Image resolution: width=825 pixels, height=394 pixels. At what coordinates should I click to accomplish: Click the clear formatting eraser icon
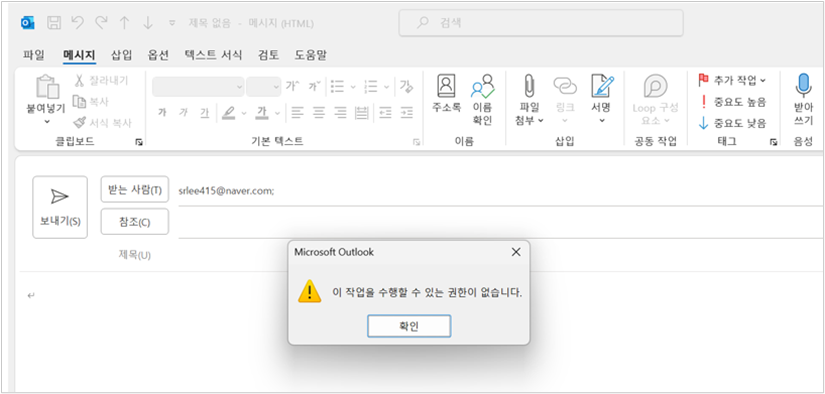click(406, 86)
